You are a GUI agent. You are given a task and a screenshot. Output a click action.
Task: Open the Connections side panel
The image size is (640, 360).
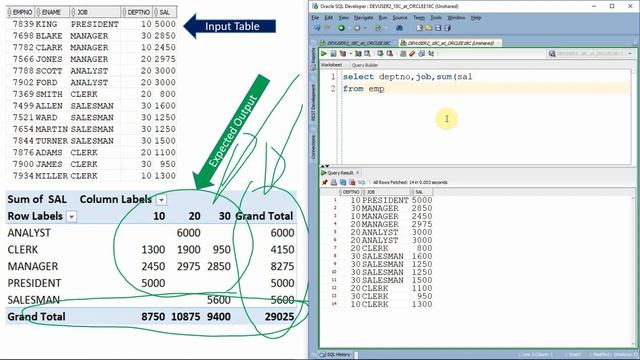tap(313, 147)
